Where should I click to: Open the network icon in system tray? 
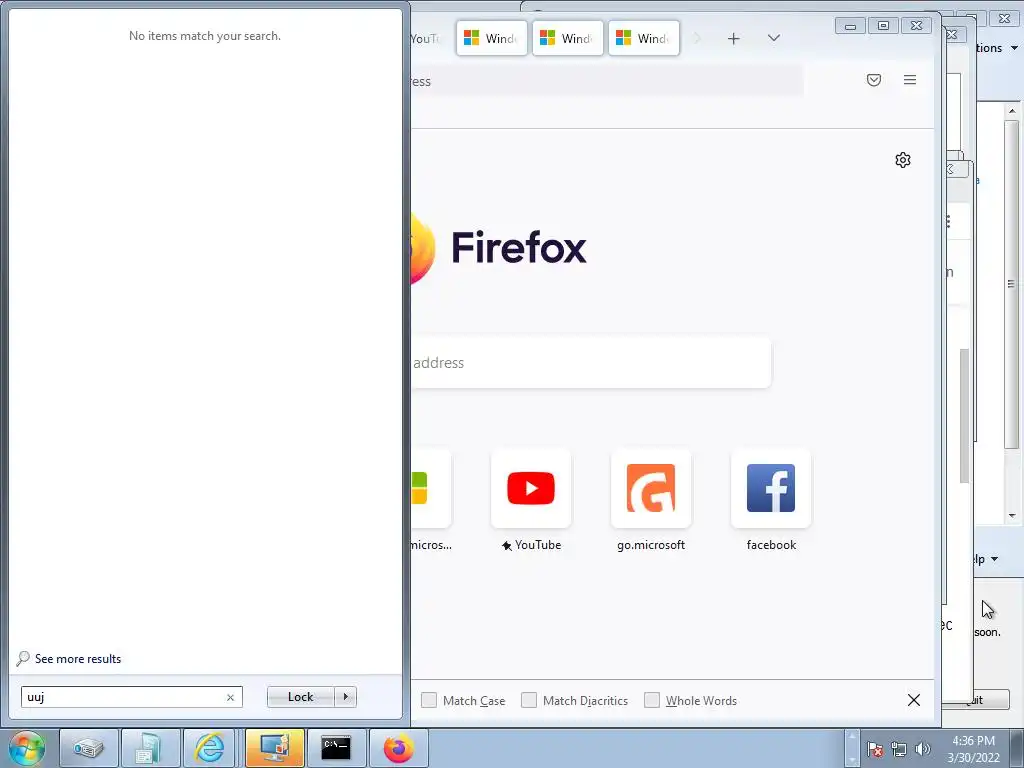[x=899, y=749]
